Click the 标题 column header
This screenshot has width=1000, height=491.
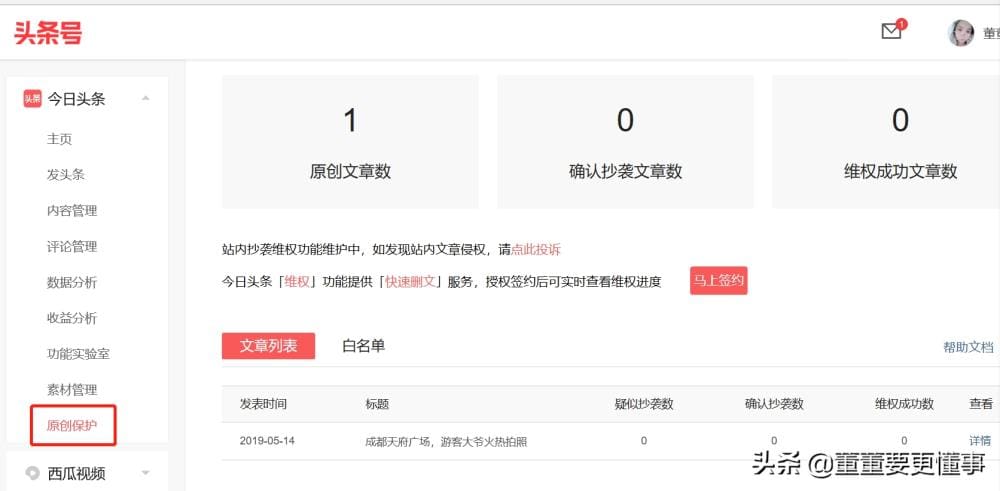[x=377, y=404]
